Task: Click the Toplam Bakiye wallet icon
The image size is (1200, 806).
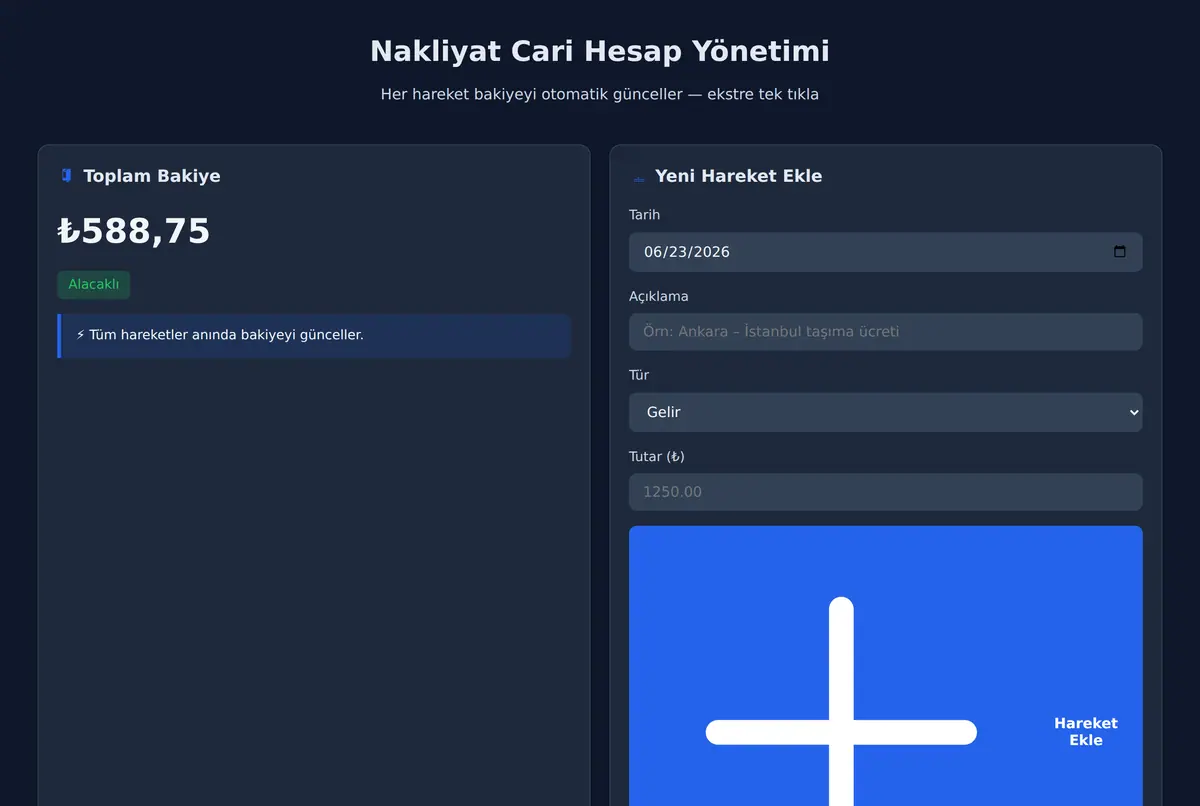Action: [x=66, y=176]
